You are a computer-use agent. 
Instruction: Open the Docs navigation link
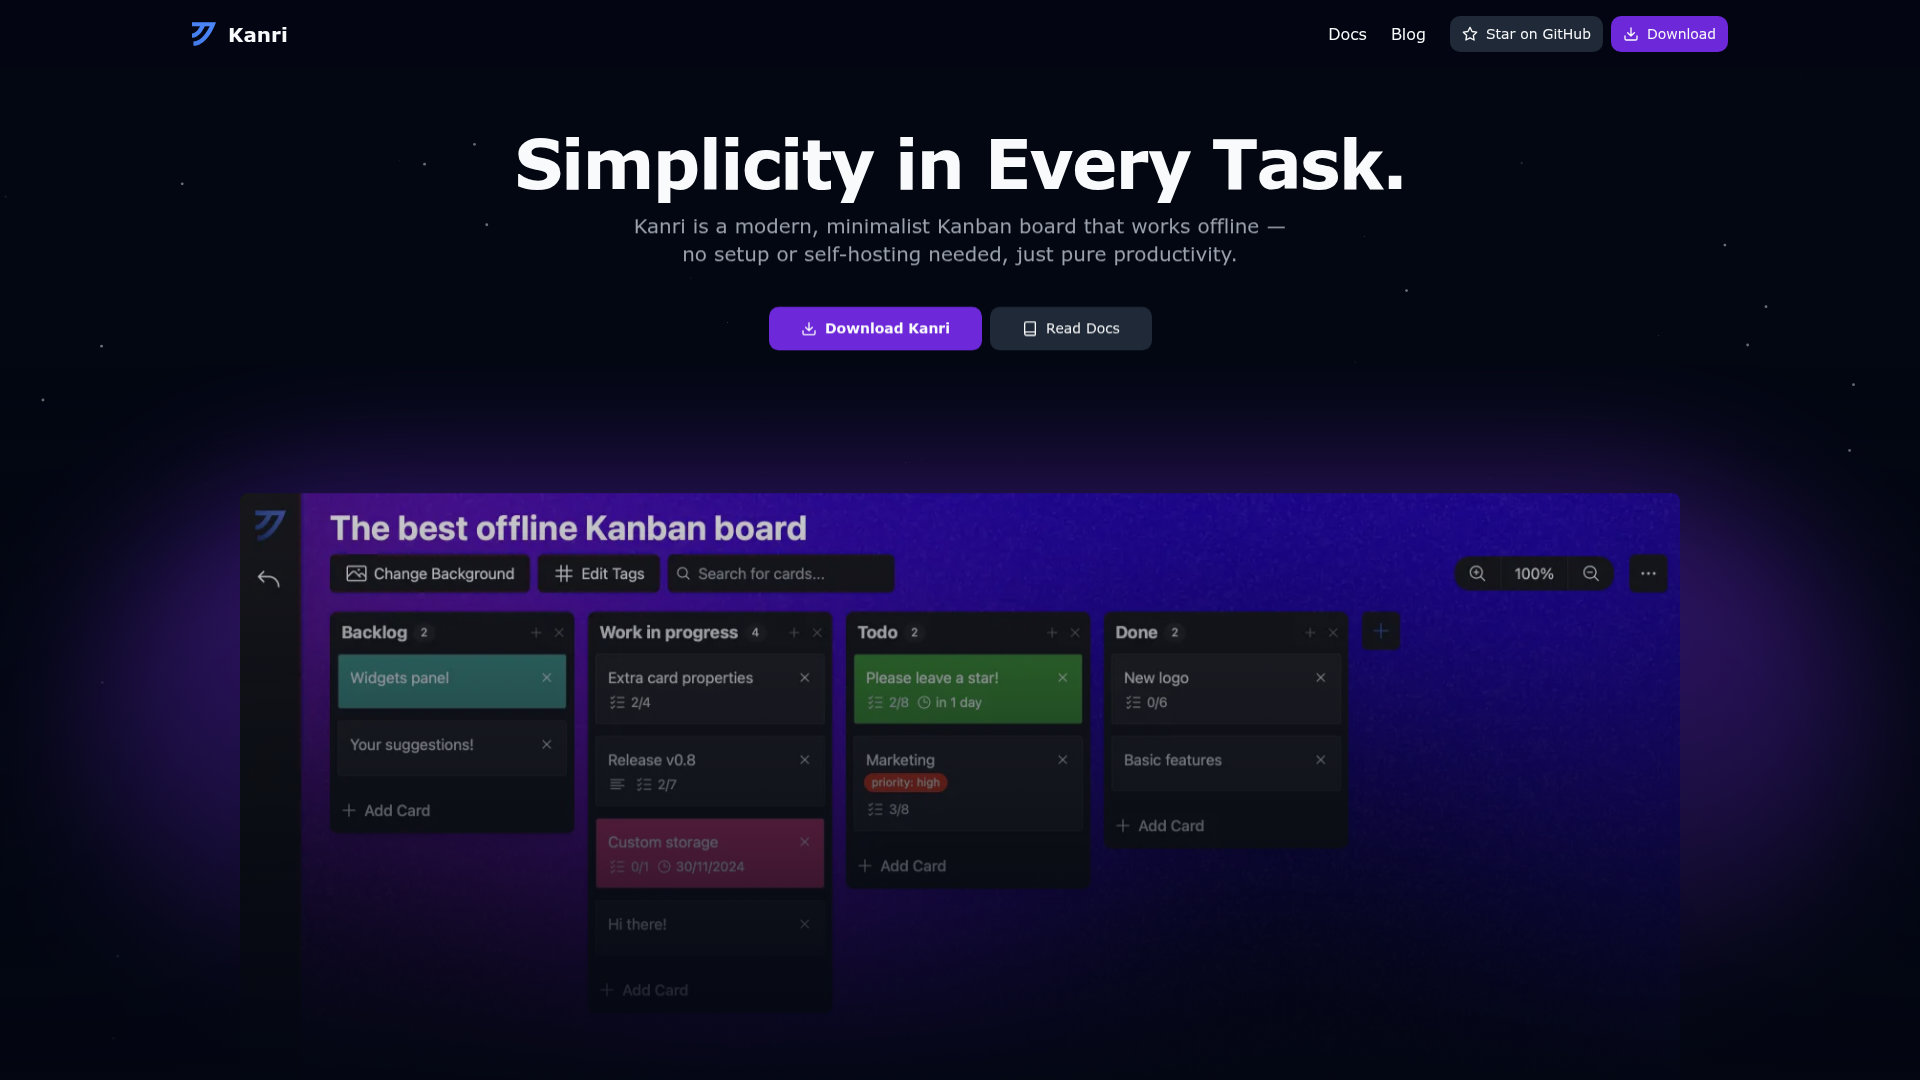pyautogui.click(x=1347, y=34)
